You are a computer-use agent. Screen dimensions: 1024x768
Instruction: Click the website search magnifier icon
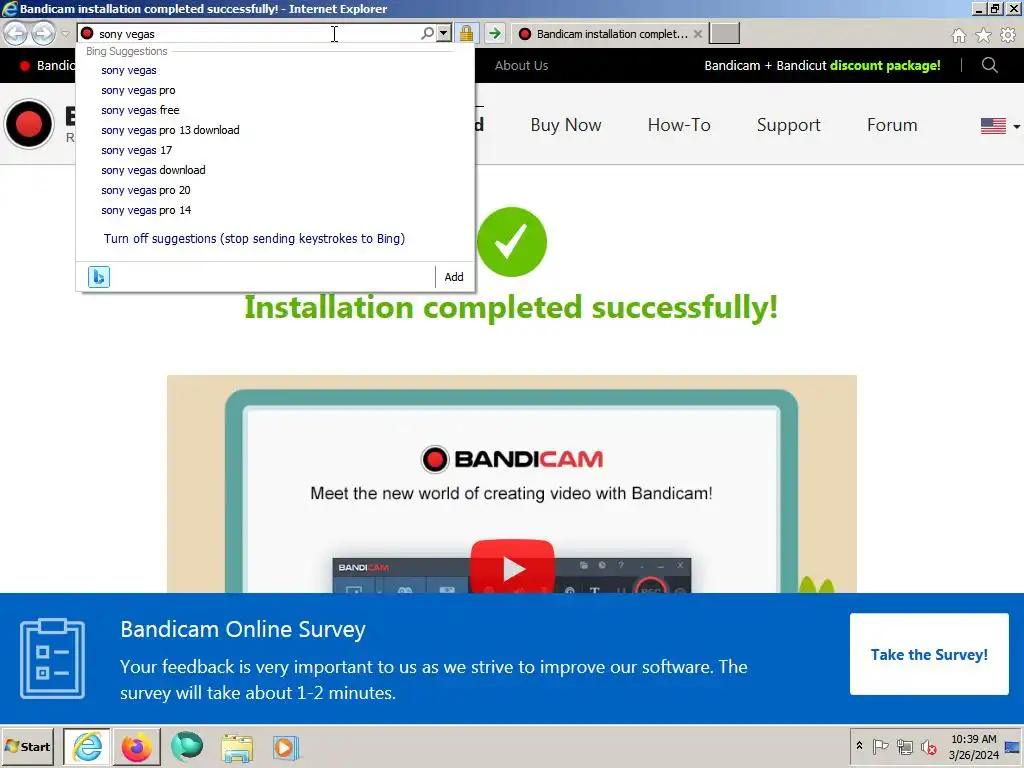tap(989, 65)
